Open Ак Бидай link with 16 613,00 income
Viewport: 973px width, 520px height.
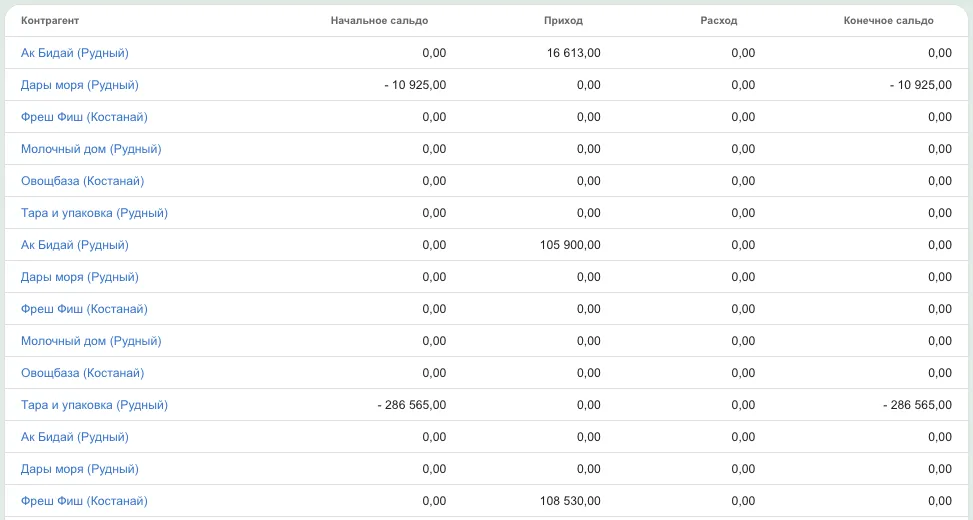point(74,53)
